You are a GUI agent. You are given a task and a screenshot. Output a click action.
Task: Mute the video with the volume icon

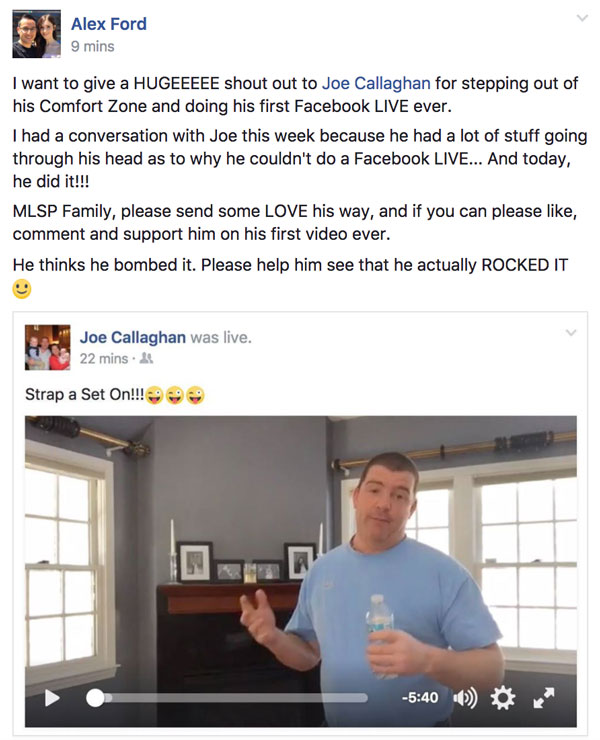click(x=465, y=698)
